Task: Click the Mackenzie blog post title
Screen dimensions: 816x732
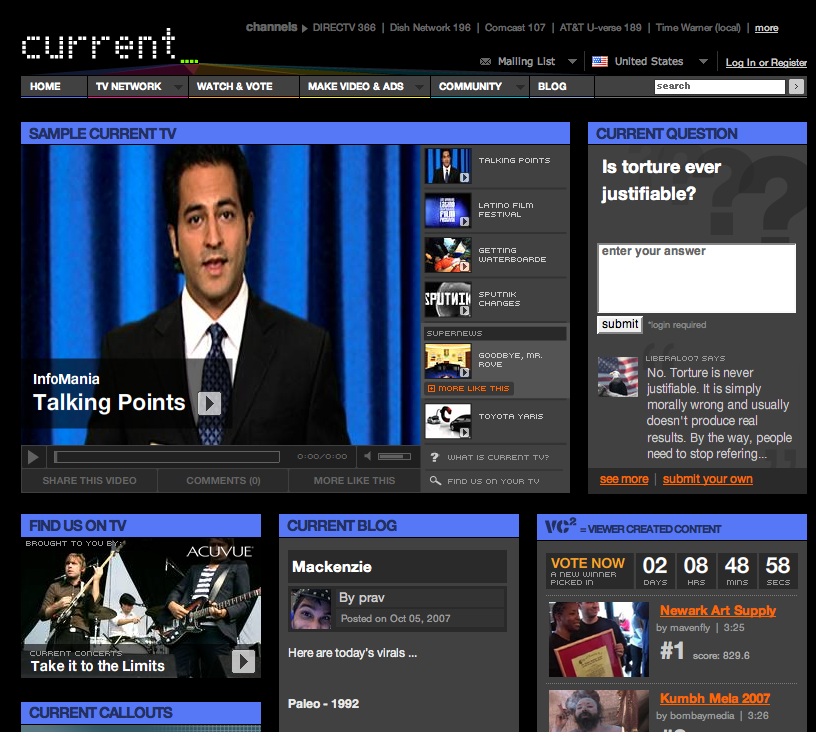Action: pos(332,567)
